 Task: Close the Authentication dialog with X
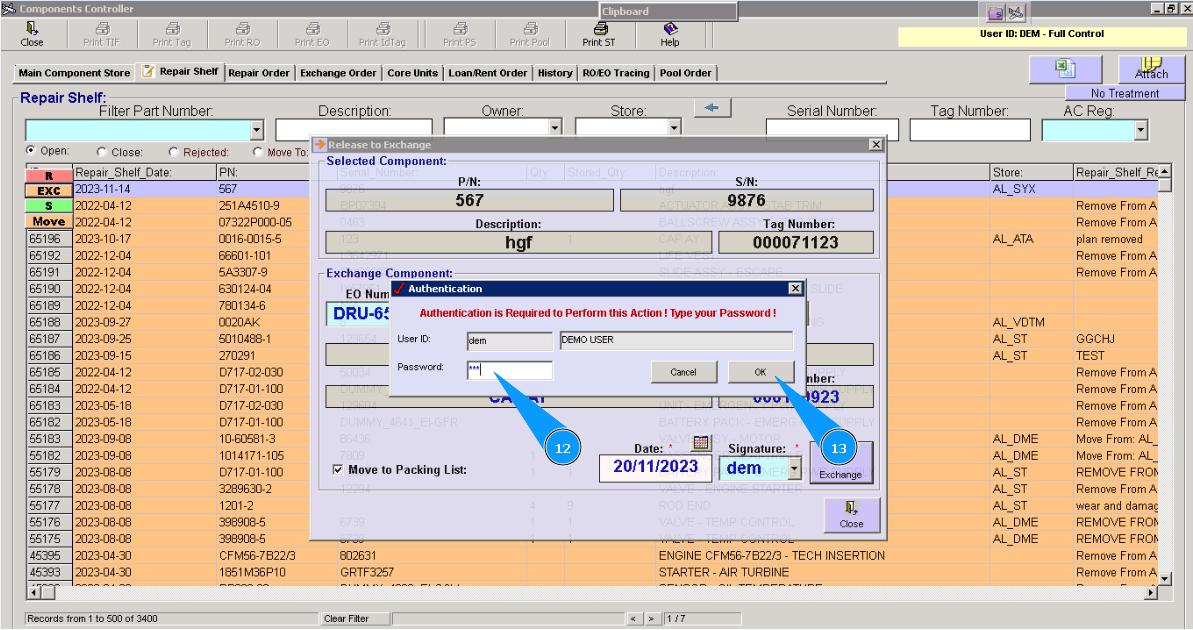pos(795,288)
